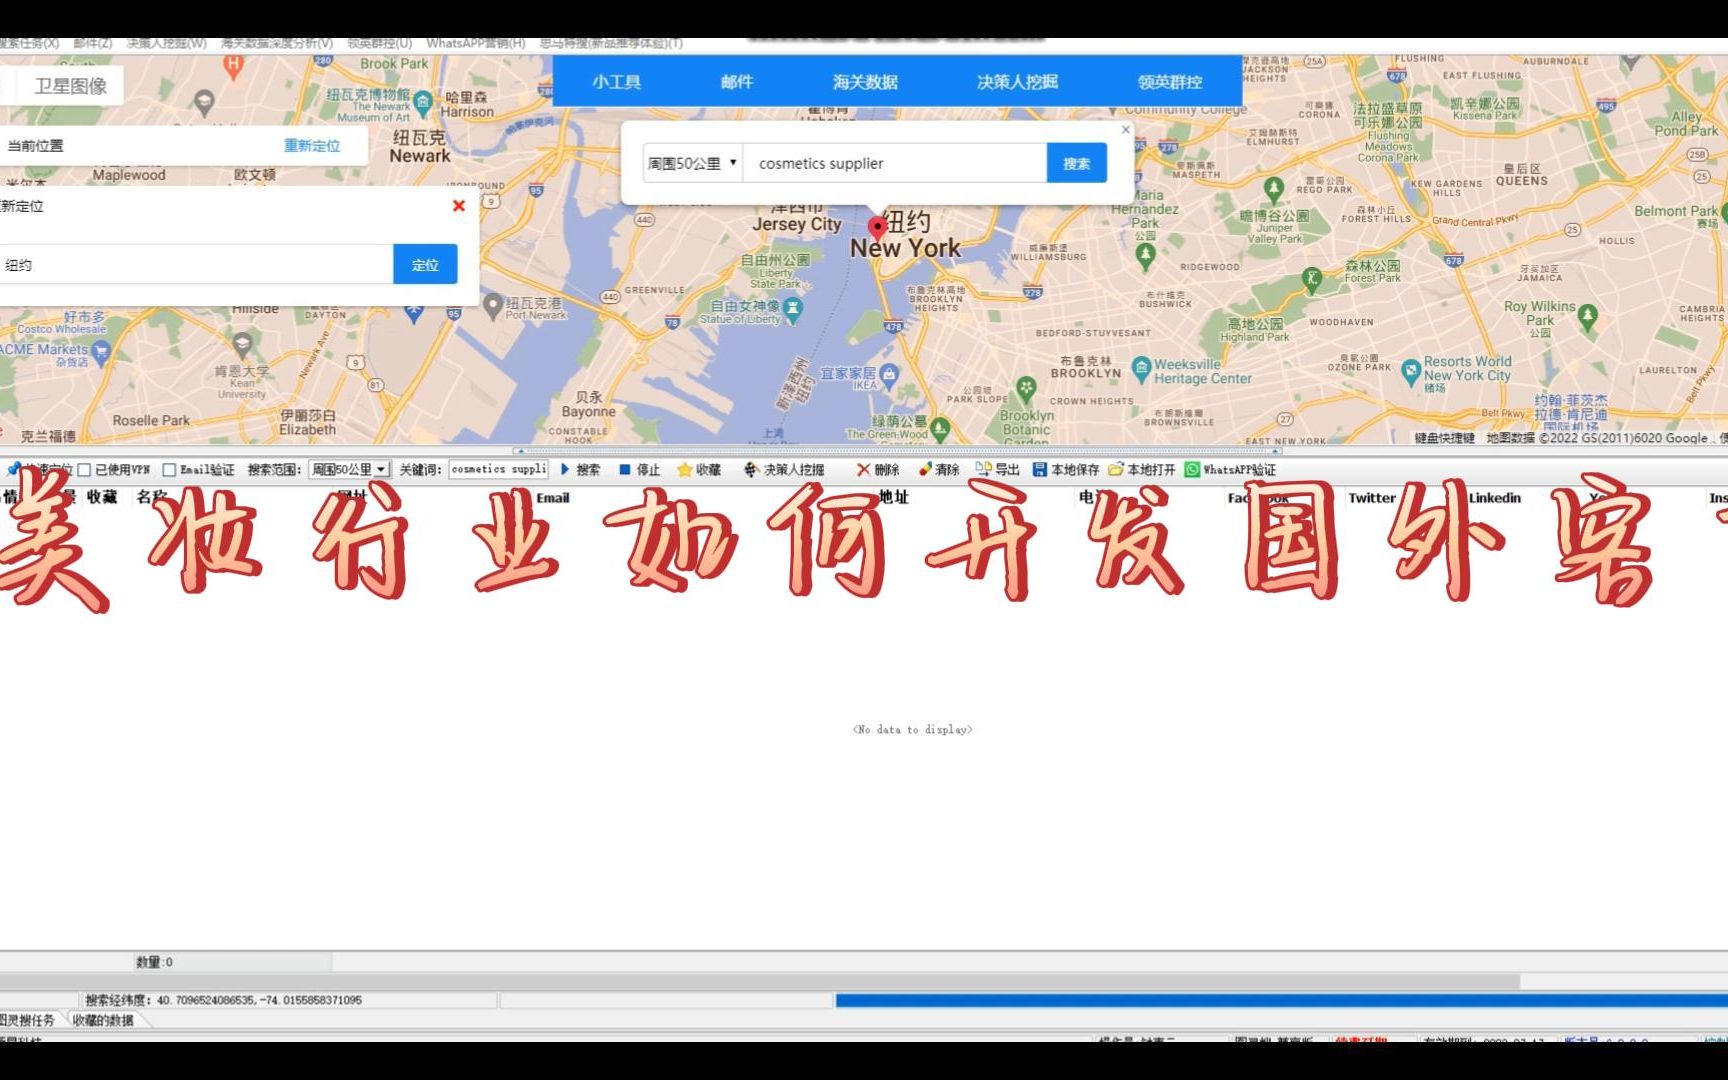The image size is (1728, 1080).
Task: Close the 重新定位 panel with red X
Action: pos(459,206)
